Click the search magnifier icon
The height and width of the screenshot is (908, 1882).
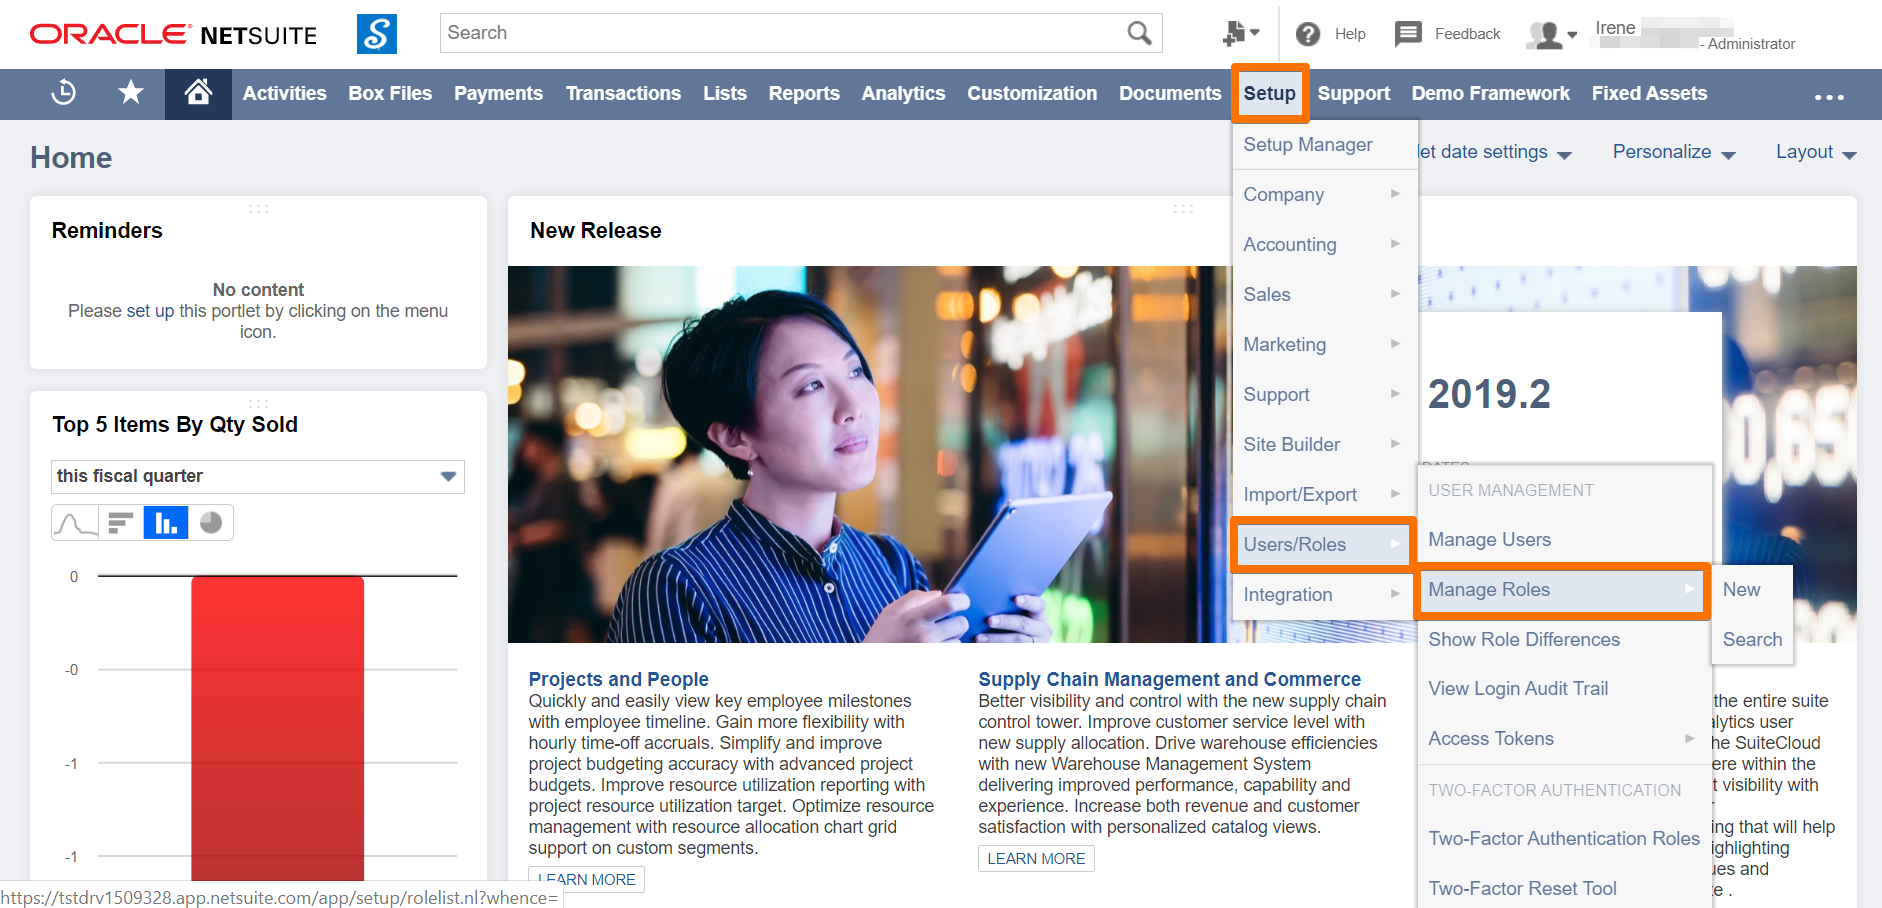pos(1139,33)
